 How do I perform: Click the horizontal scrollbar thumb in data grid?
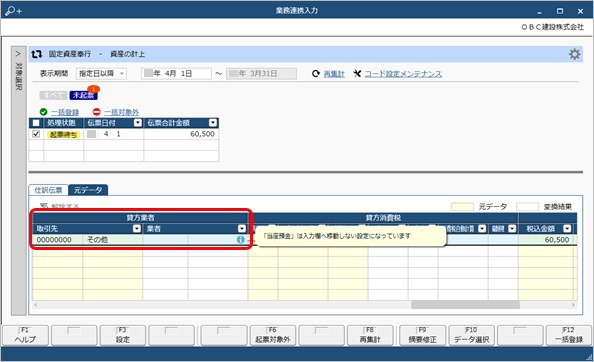point(465,304)
